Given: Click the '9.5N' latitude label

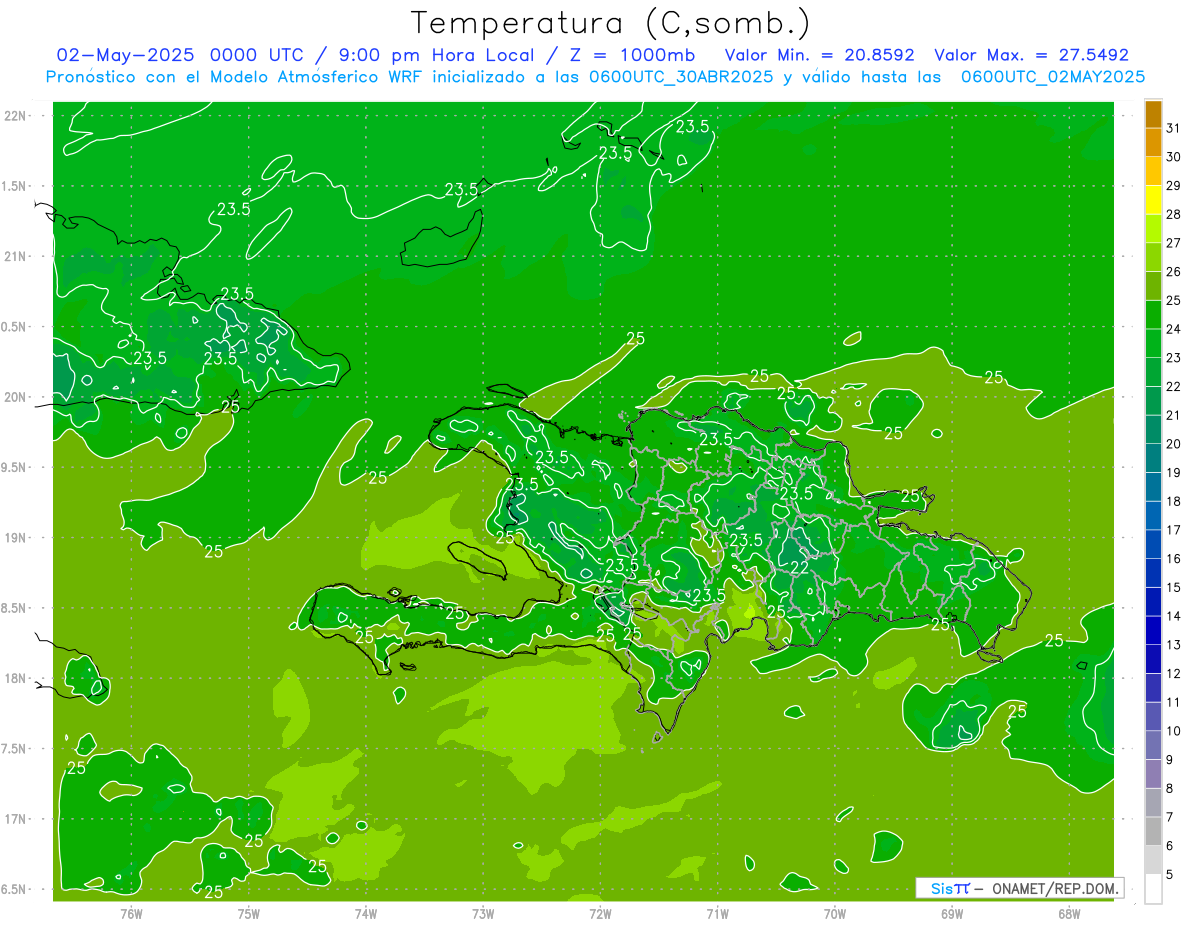Looking at the screenshot, I should 15,468.
